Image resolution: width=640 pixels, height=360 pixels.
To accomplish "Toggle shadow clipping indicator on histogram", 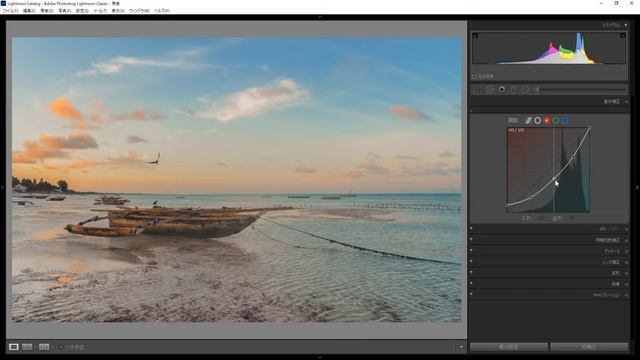I will 475,36.
